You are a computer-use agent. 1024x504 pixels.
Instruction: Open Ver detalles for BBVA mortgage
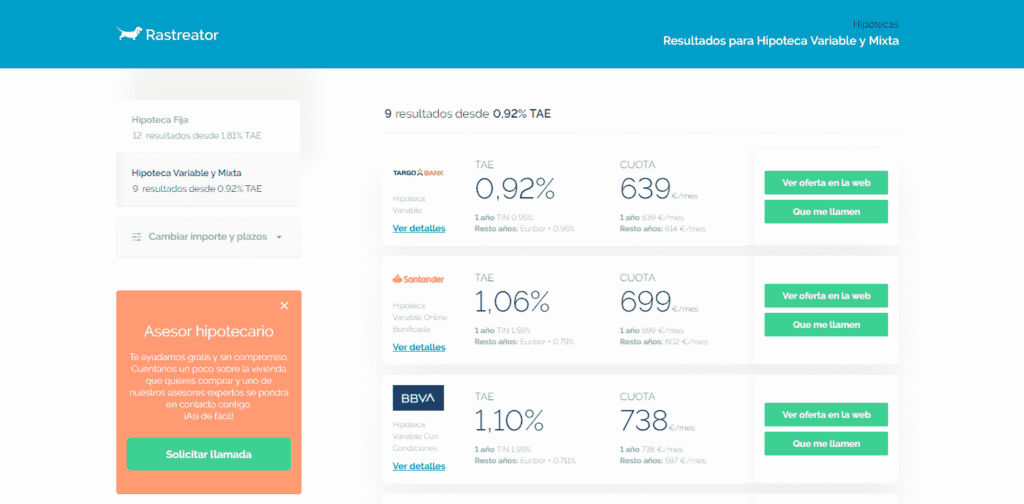[x=419, y=466]
